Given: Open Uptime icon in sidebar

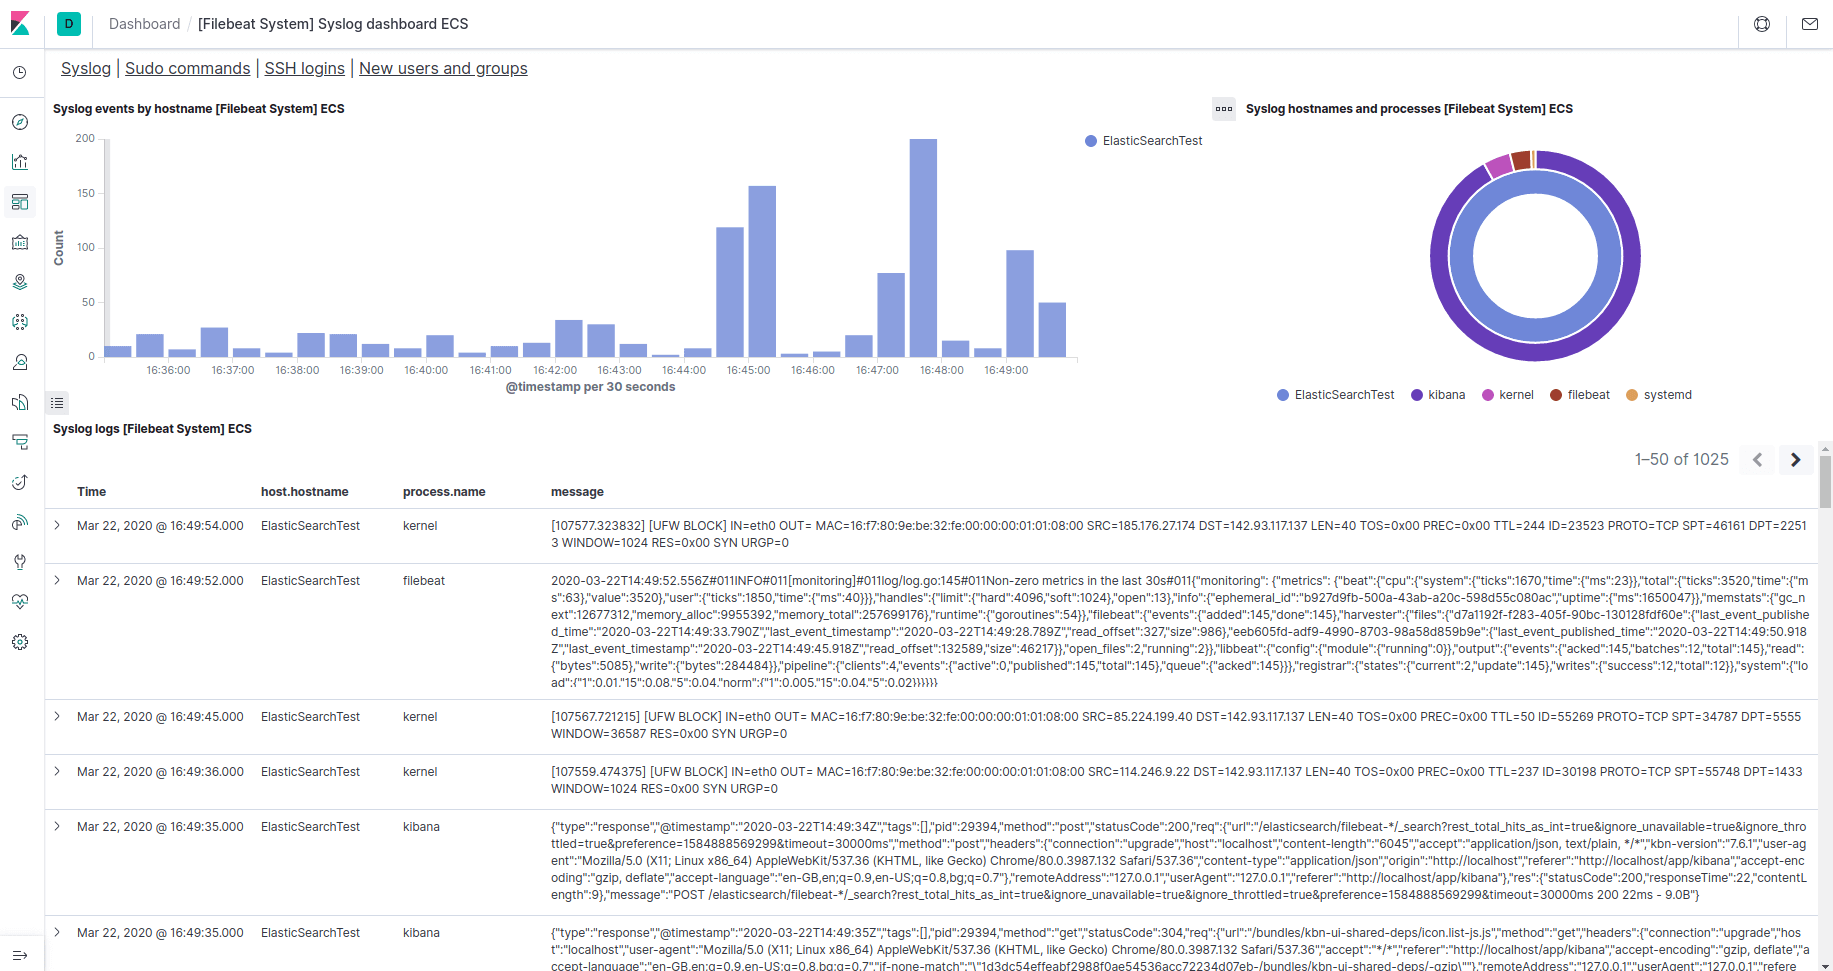Looking at the screenshot, I should [x=20, y=482].
